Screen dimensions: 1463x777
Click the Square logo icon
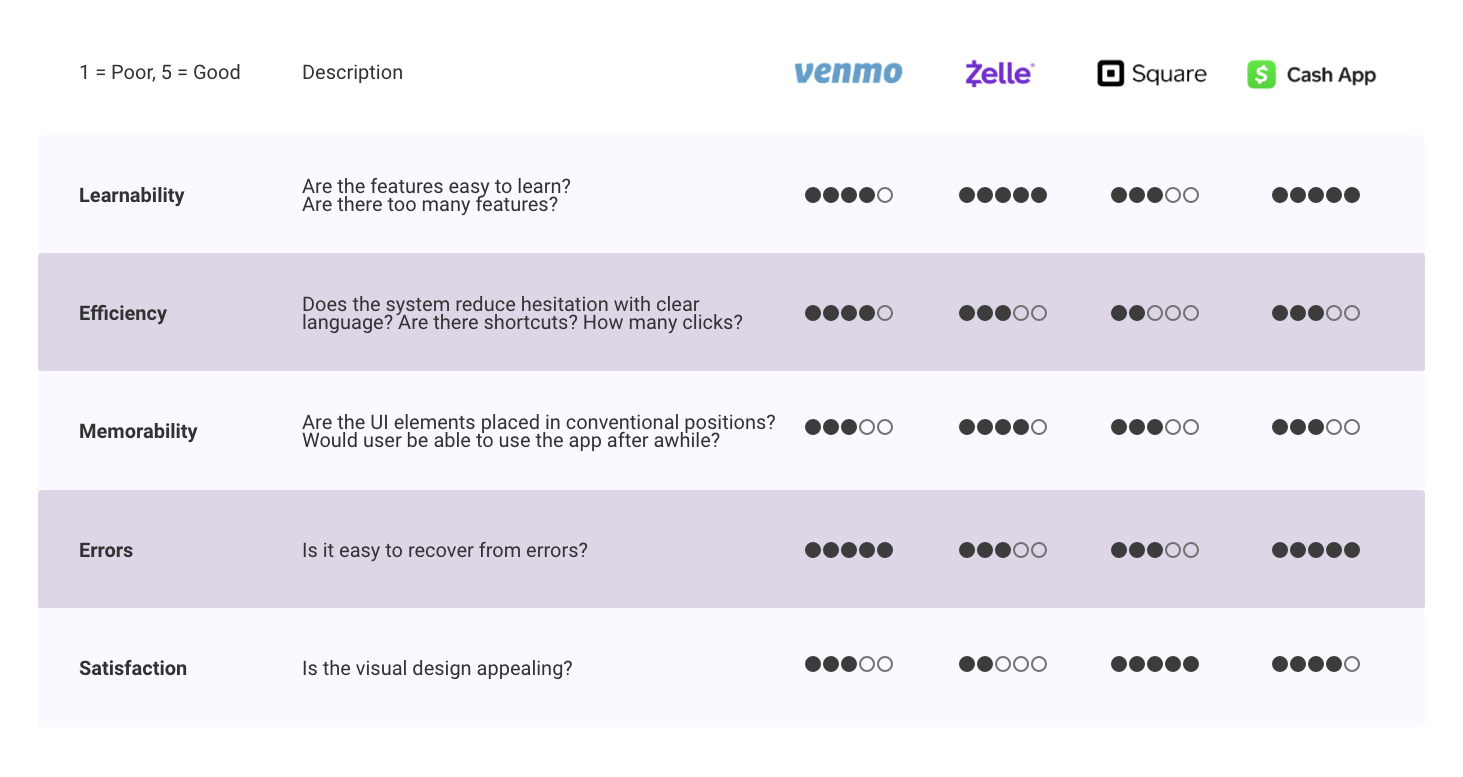(1110, 74)
